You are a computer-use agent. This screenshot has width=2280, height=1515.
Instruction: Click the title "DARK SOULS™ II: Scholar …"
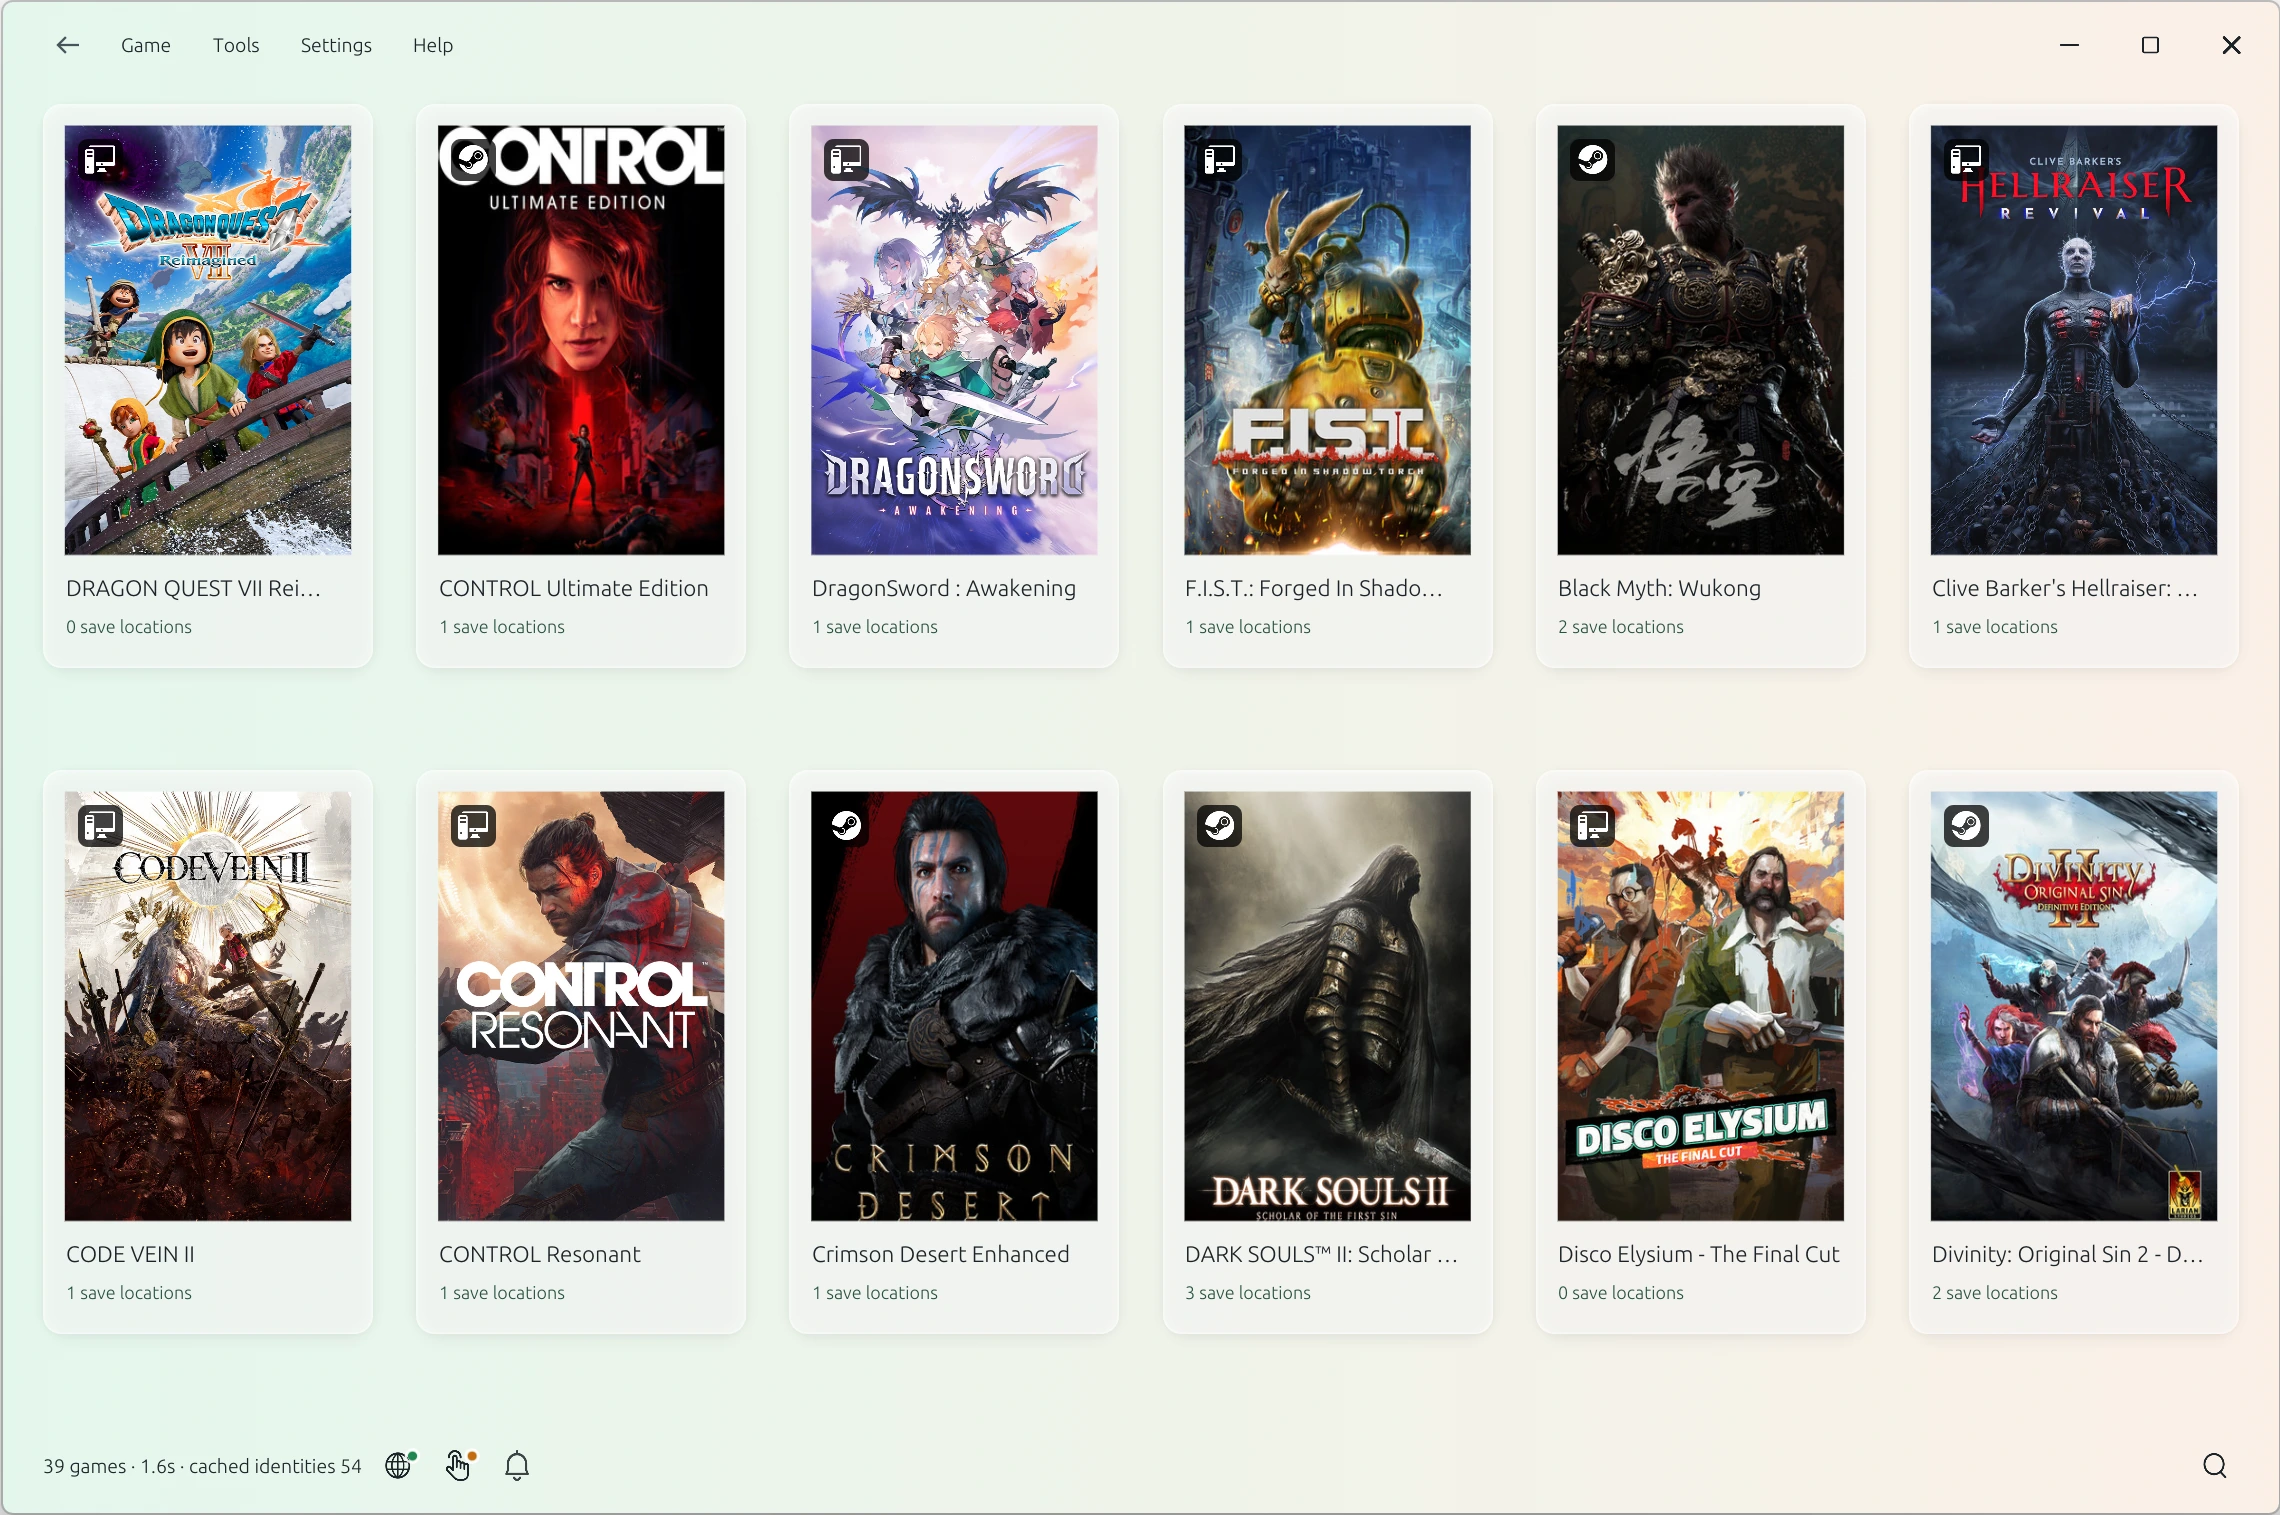1321,1254
